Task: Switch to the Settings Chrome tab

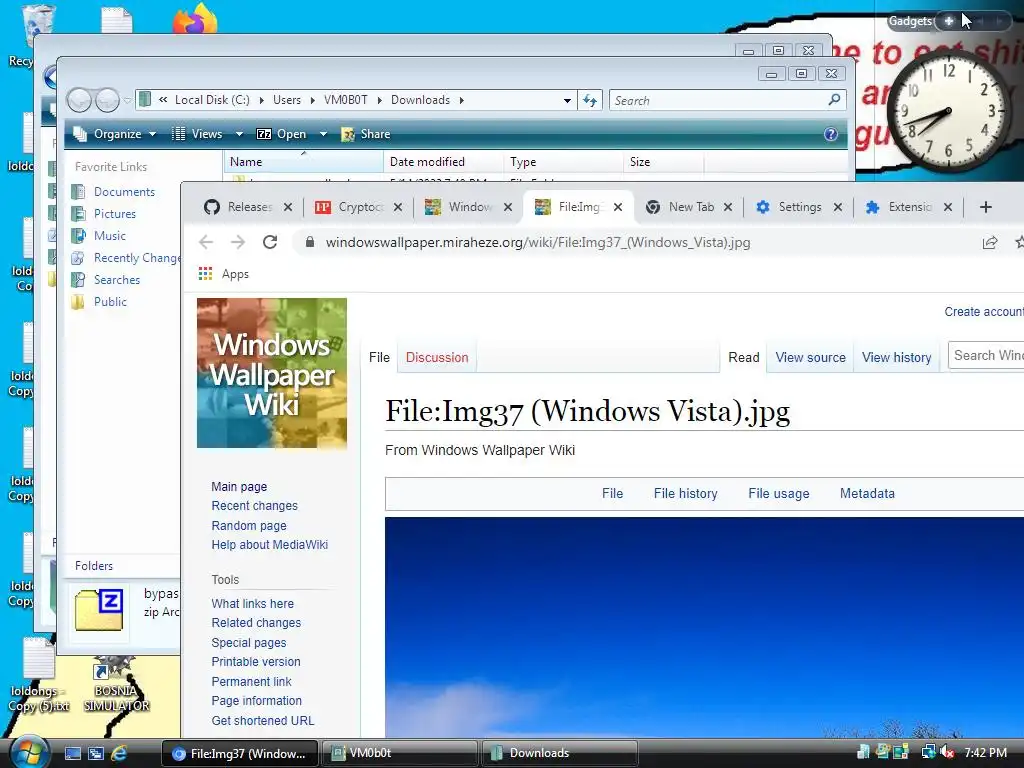Action: pos(798,207)
